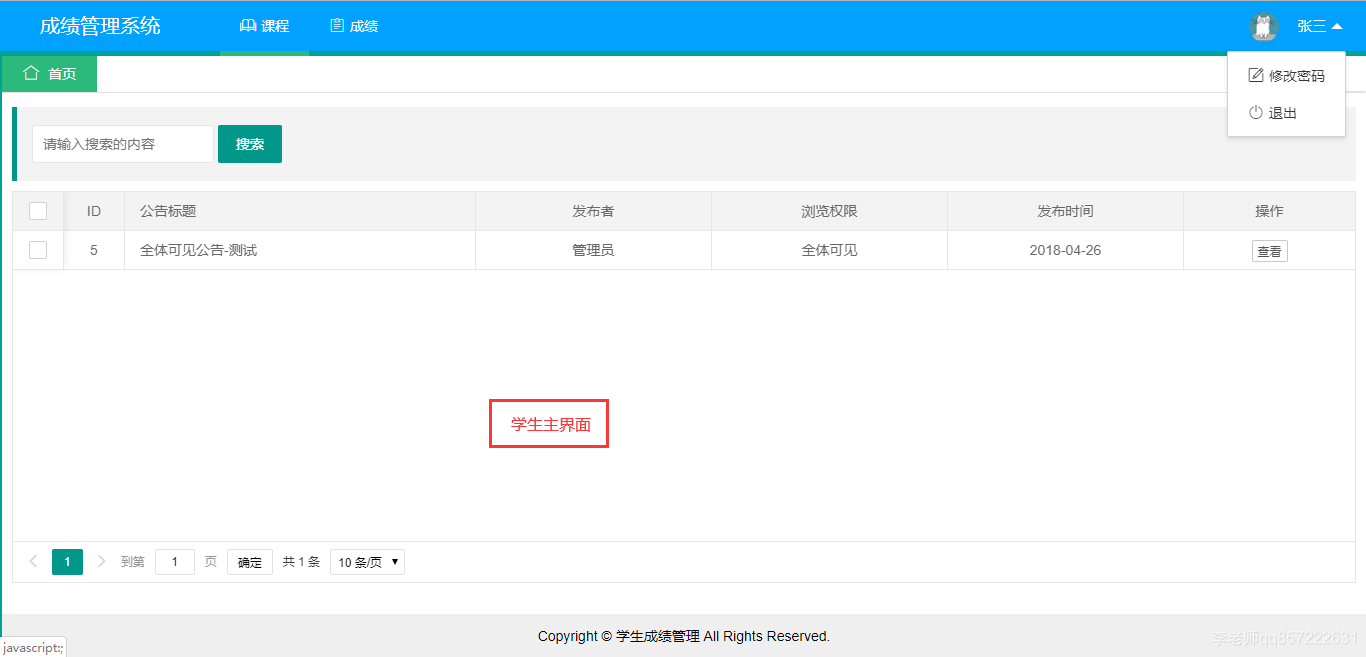Open the 10 条/页 page size dropdown
This screenshot has width=1366, height=657.
367,561
